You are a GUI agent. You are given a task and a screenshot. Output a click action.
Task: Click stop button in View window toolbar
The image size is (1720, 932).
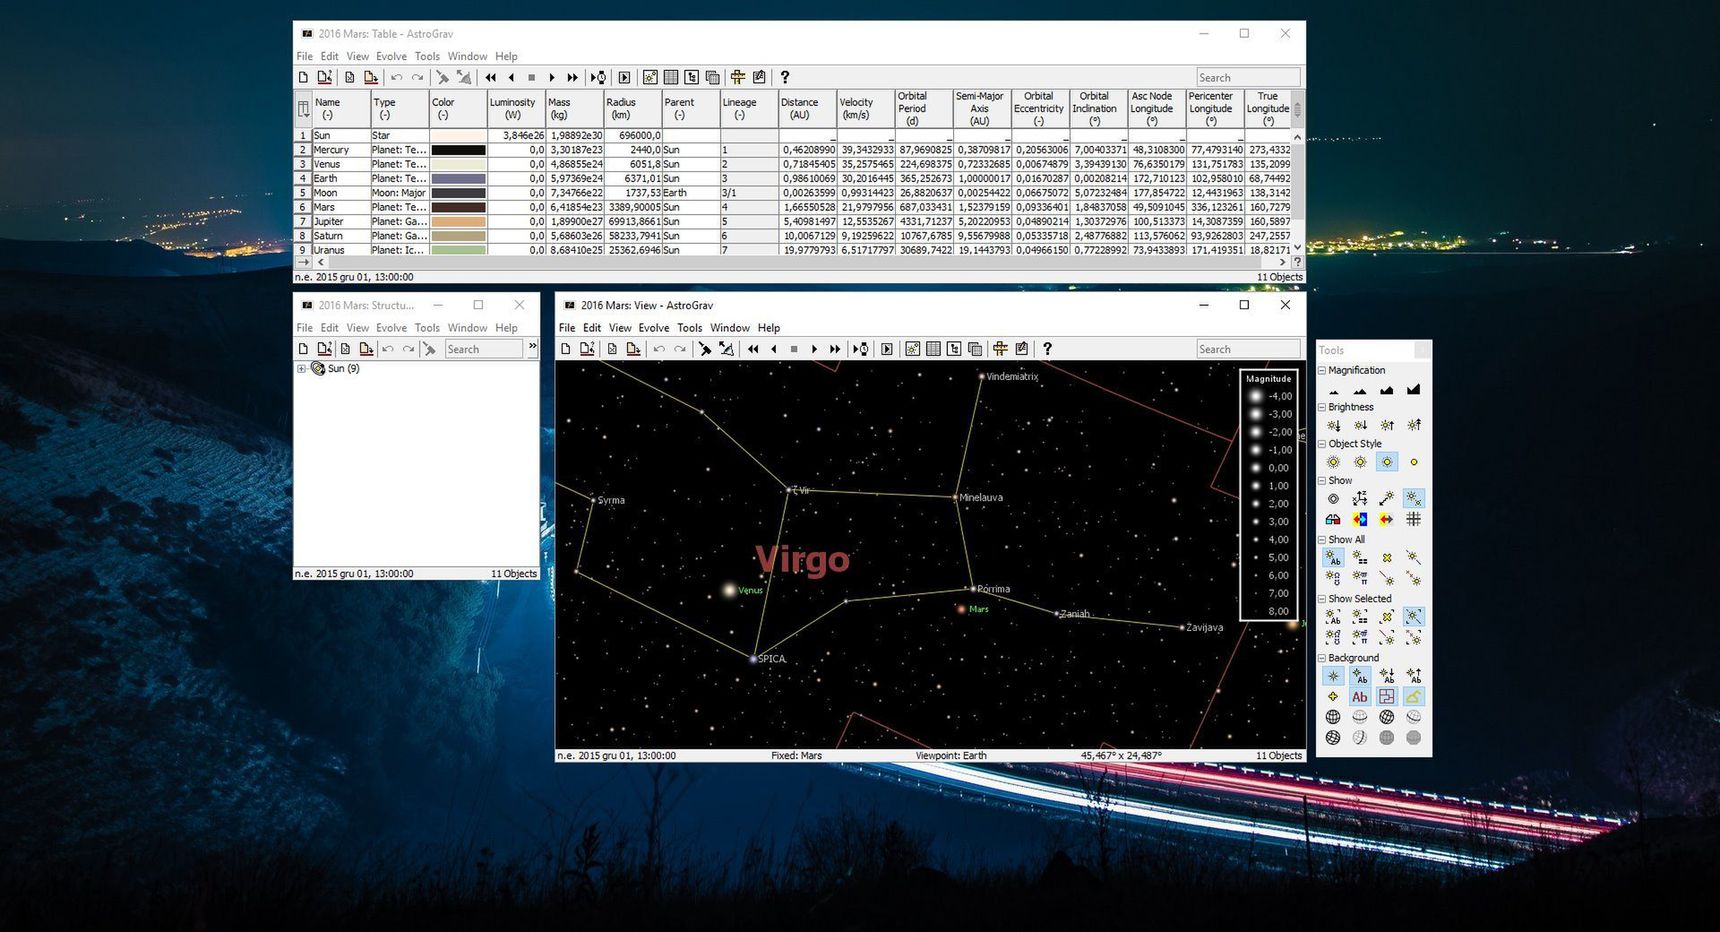(794, 349)
